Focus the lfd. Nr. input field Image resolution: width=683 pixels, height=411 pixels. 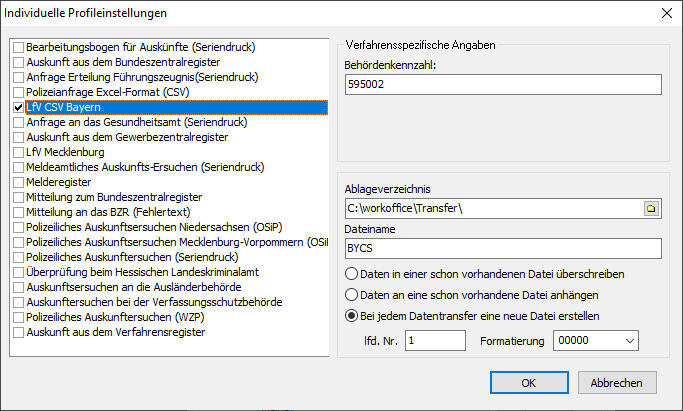[434, 341]
